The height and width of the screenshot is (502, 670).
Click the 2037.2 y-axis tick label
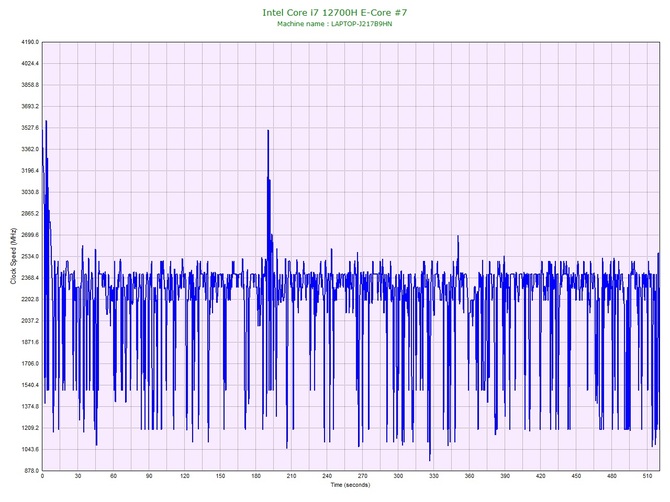pos(30,321)
